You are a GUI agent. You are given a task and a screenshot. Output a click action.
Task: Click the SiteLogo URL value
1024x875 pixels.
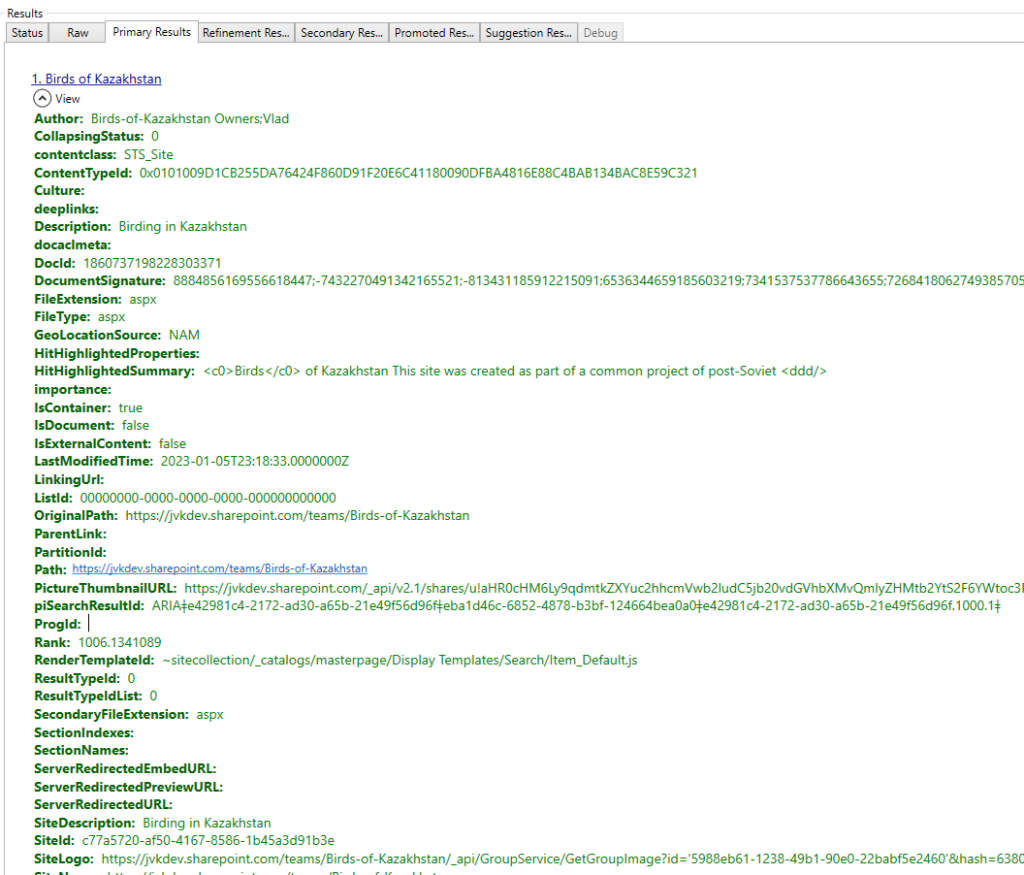[562, 859]
